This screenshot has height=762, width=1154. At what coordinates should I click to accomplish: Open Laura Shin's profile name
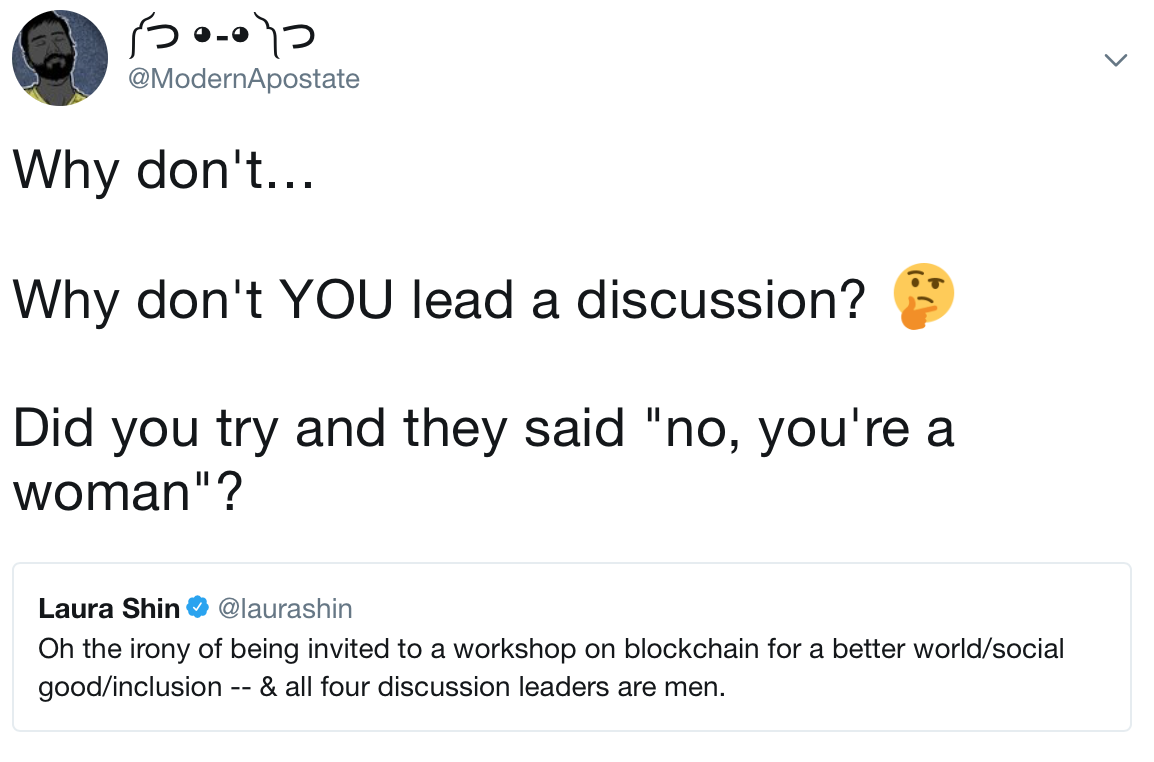(x=109, y=608)
